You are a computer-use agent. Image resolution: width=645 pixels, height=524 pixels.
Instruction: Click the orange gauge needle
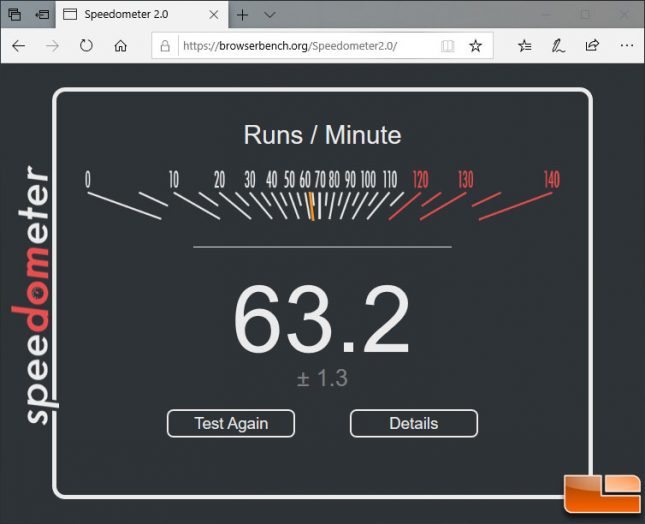coord(311,206)
